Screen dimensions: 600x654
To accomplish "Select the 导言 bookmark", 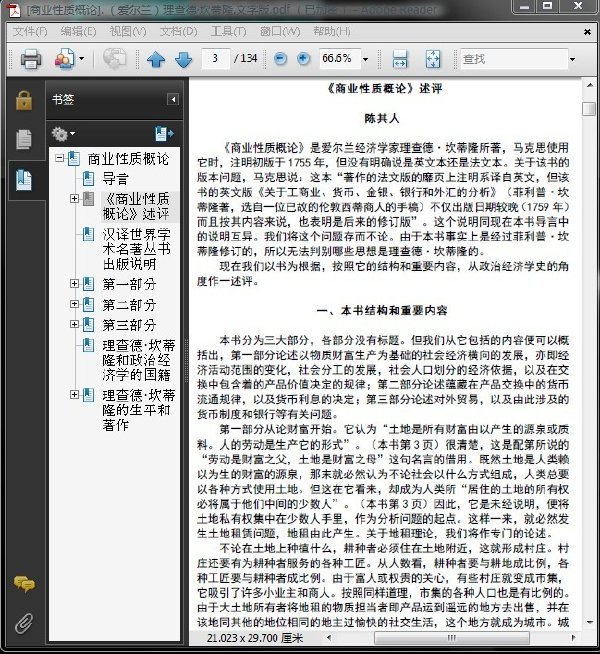I will click(x=115, y=179).
